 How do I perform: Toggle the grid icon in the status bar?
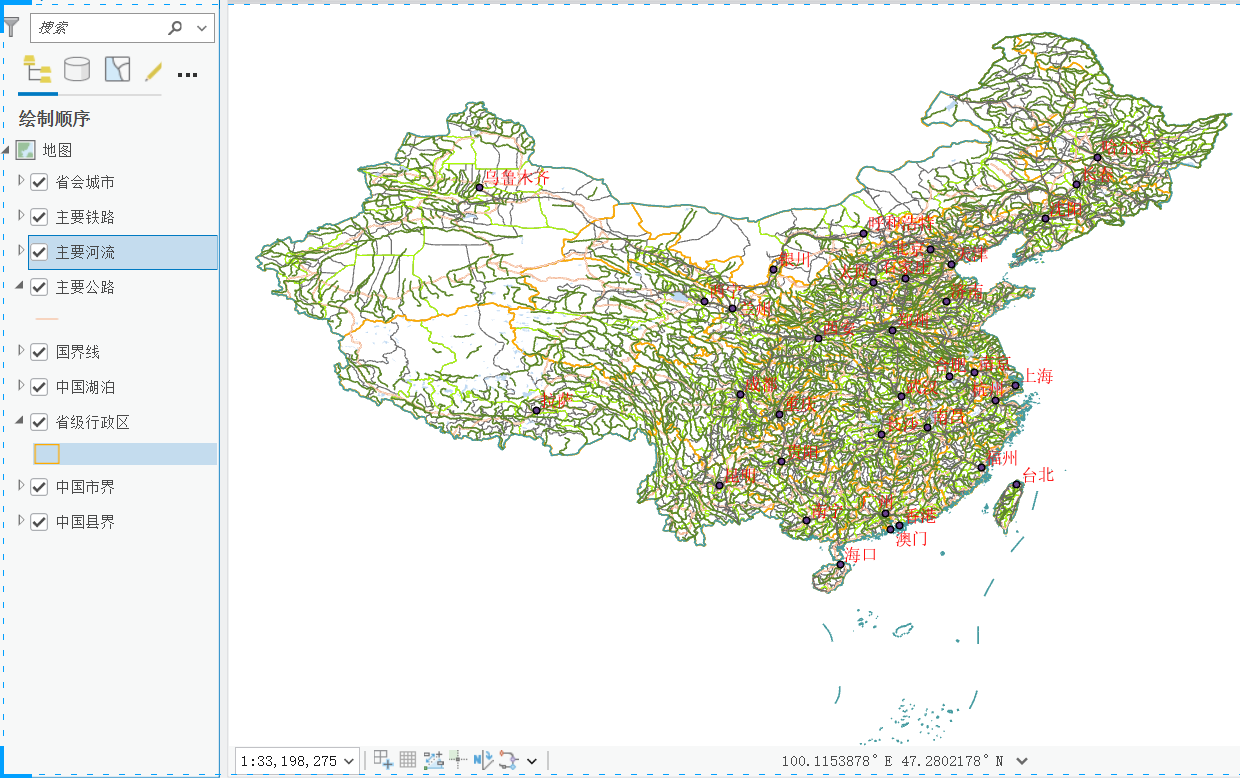tap(408, 760)
